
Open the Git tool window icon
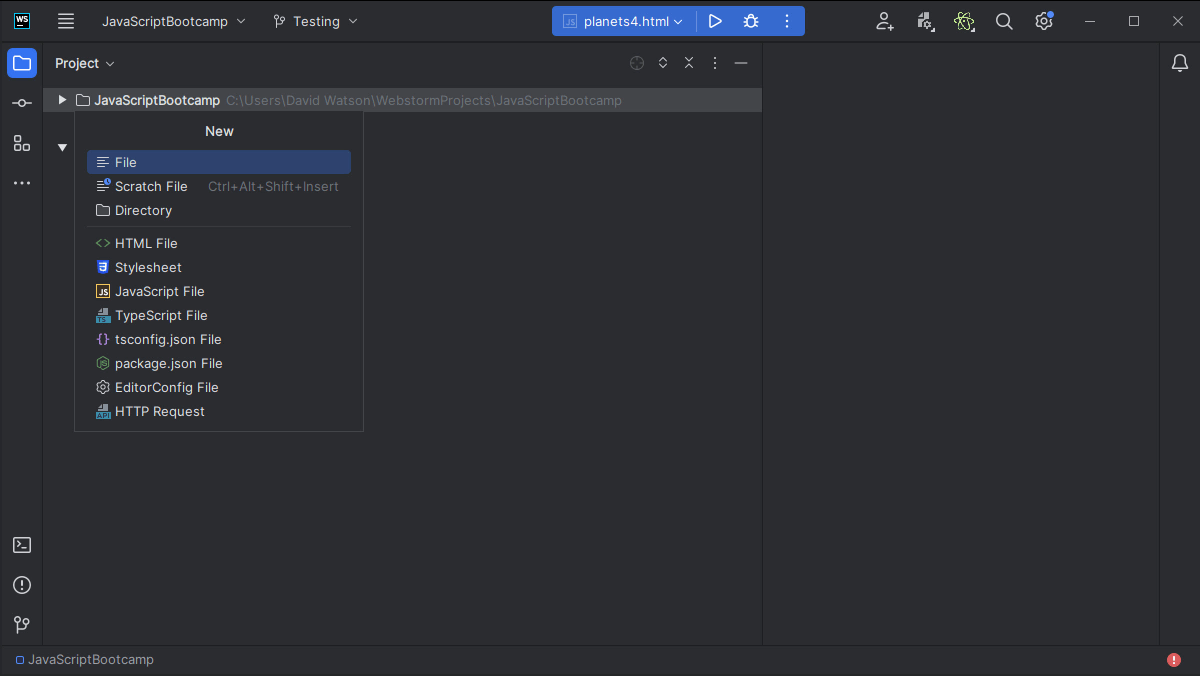[22, 625]
